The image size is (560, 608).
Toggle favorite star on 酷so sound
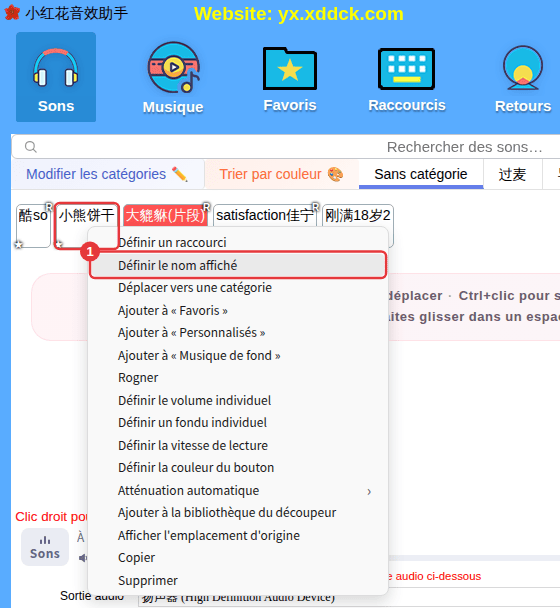tap(18, 244)
